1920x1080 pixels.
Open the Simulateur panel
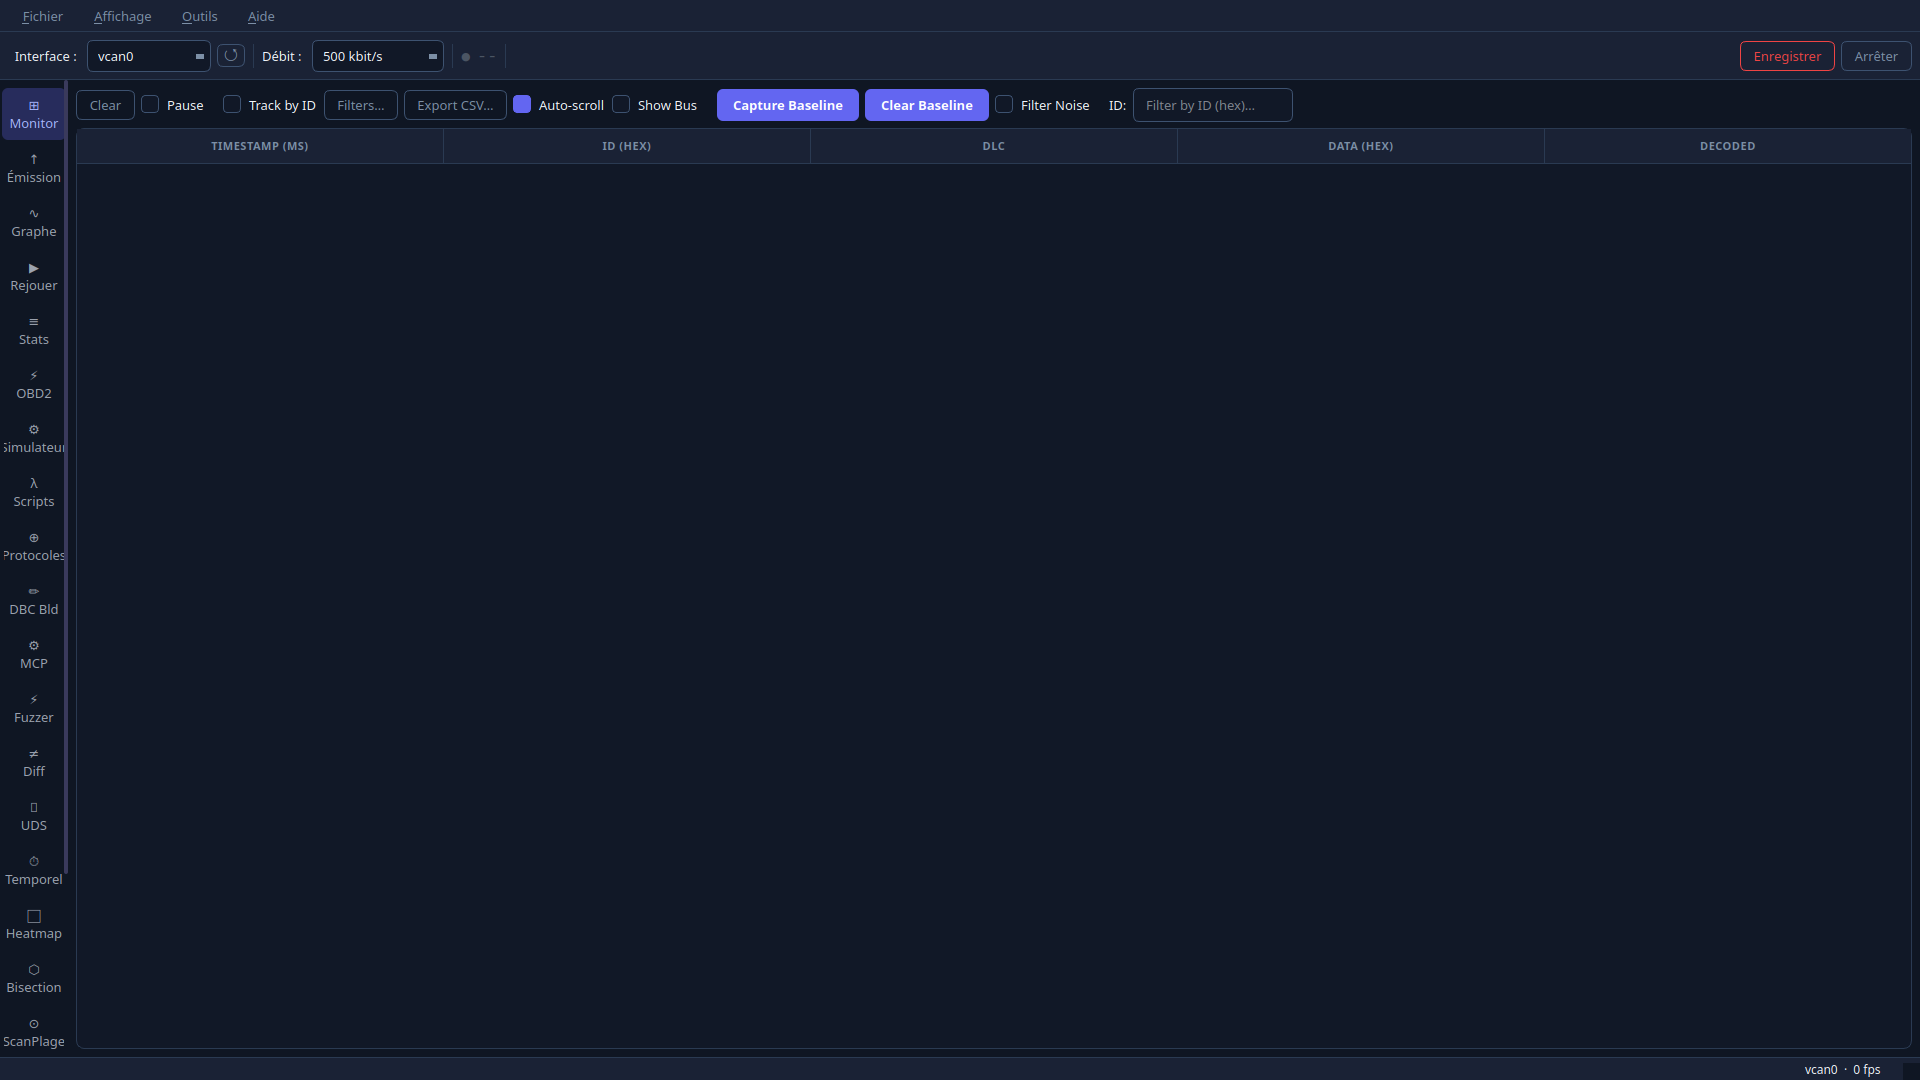pyautogui.click(x=33, y=438)
